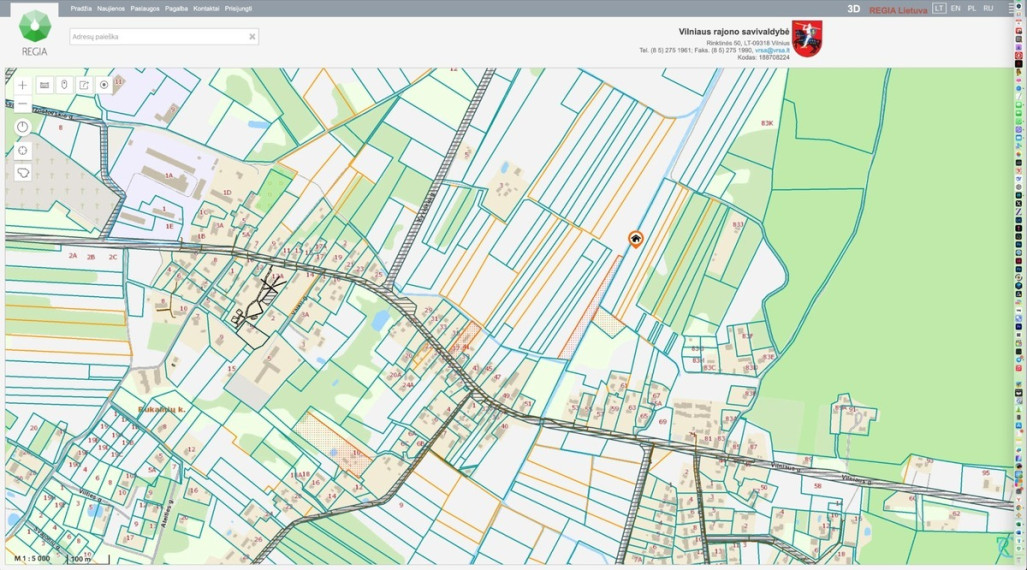The width and height of the screenshot is (1027, 570).
Task: Switch interface language to EN
Action: coord(956,9)
